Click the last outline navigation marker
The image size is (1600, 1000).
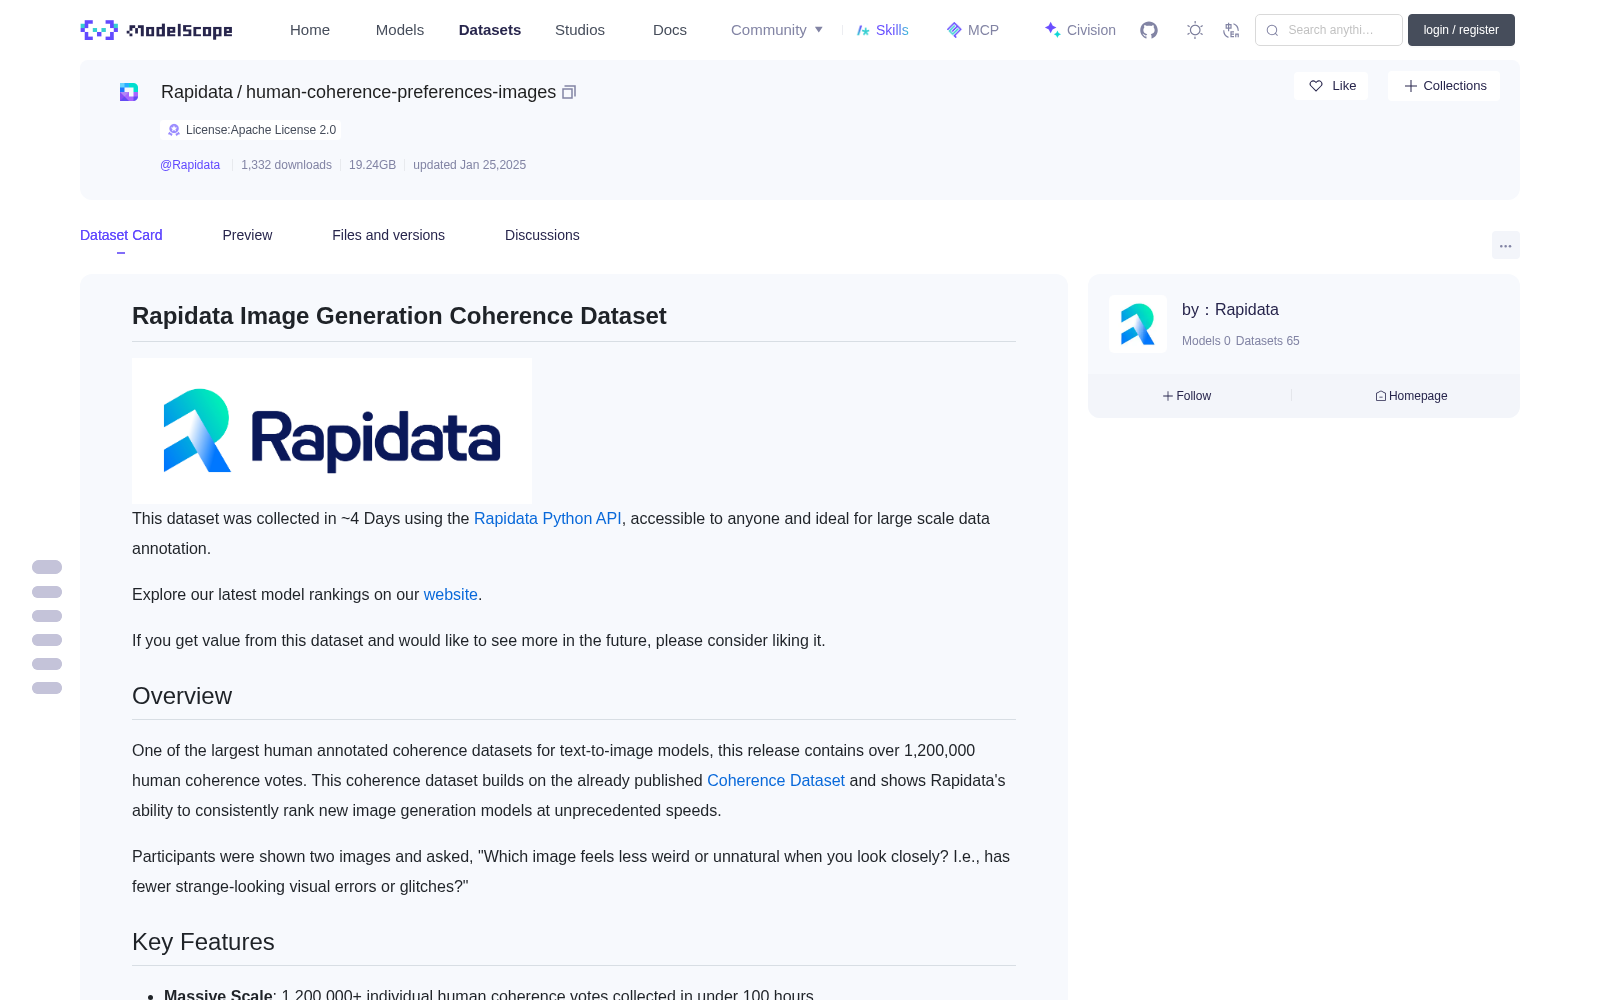(47, 688)
